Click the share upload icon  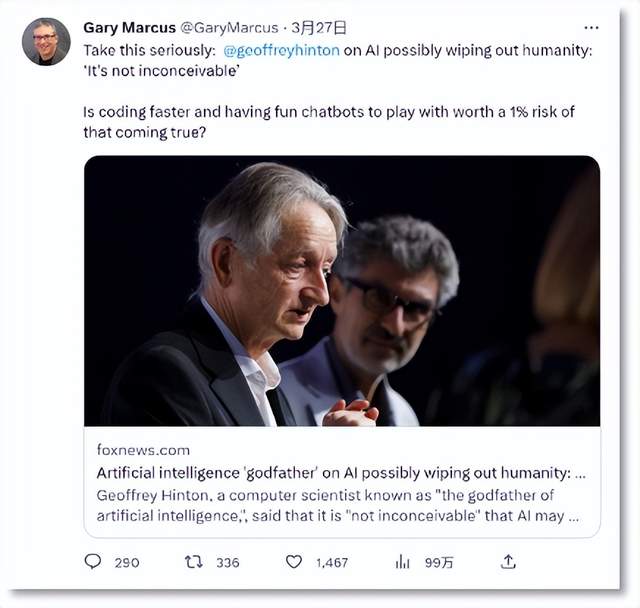click(x=508, y=562)
